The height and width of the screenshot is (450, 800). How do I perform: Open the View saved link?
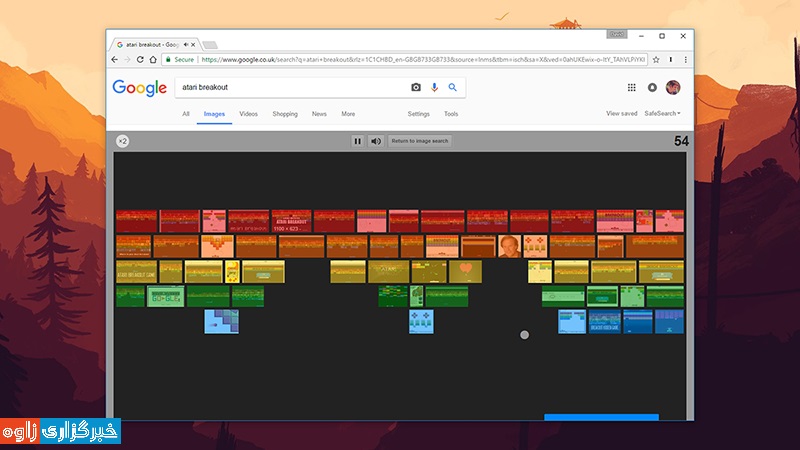pyautogui.click(x=621, y=114)
